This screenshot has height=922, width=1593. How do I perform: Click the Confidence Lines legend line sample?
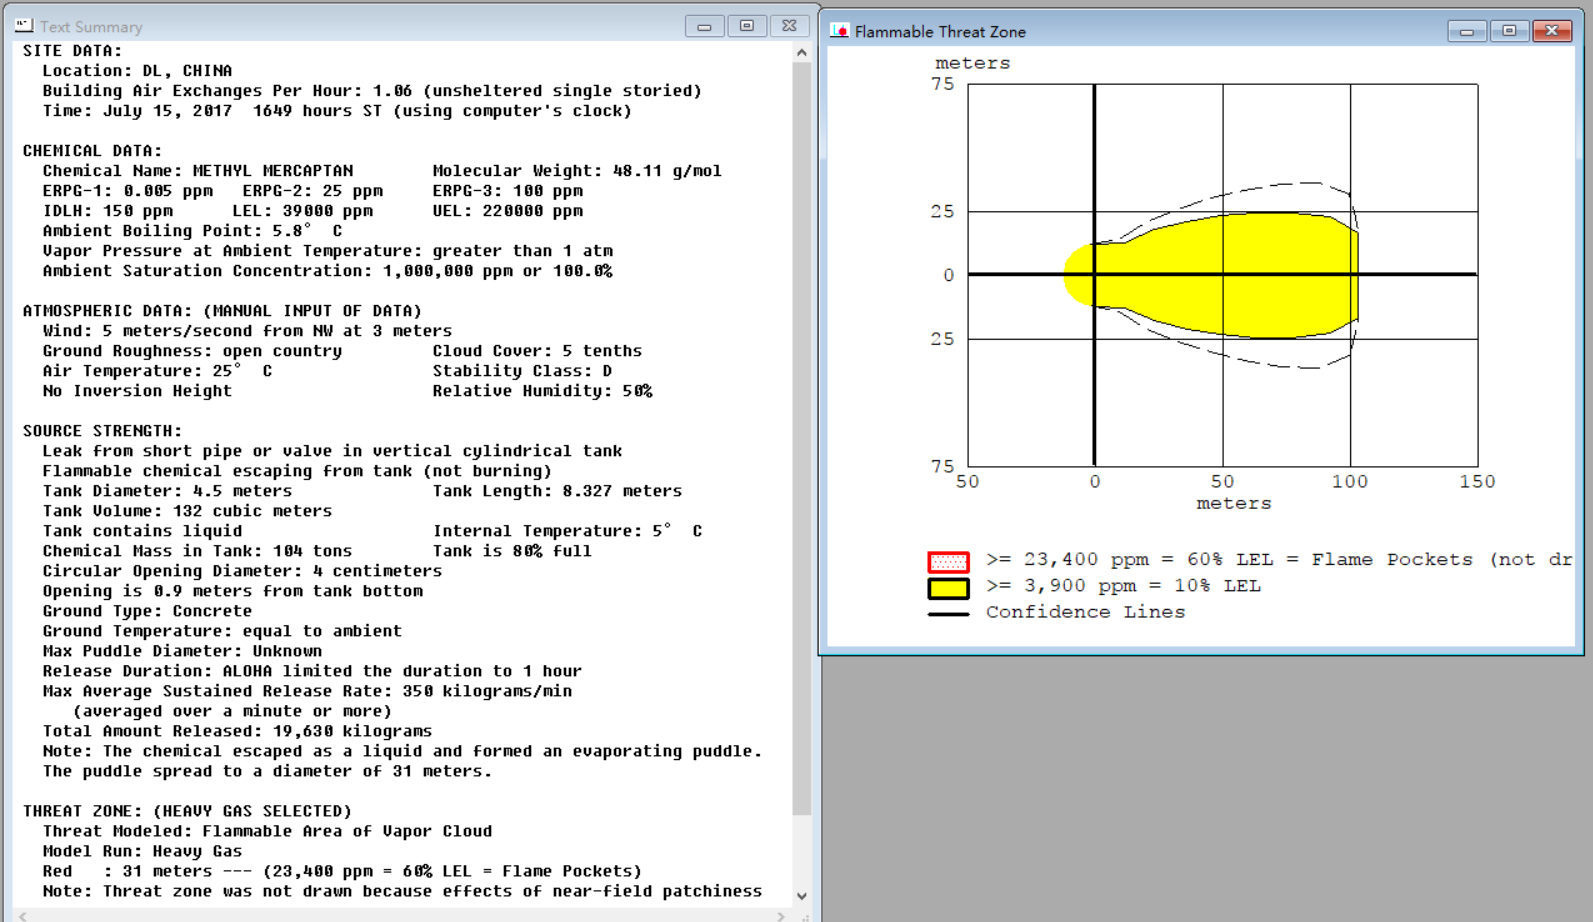[x=948, y=614]
